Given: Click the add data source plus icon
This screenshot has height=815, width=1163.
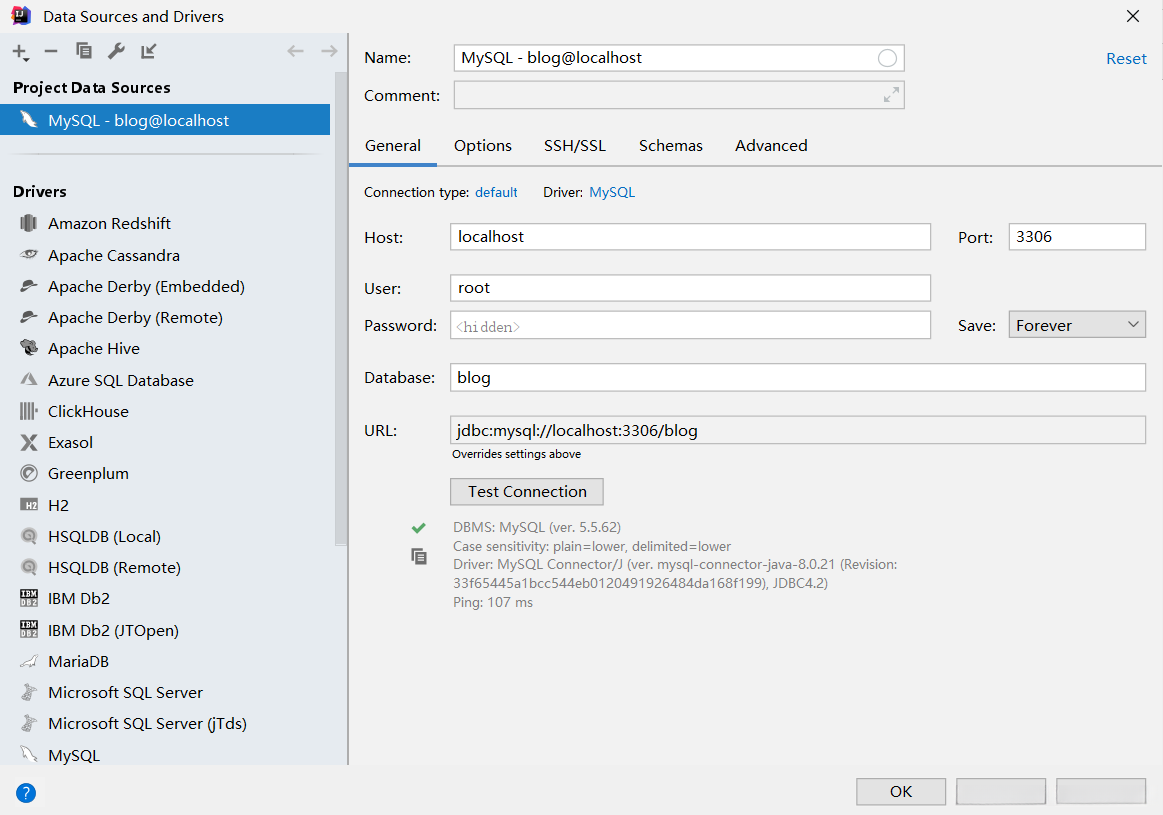Looking at the screenshot, I should coord(19,51).
